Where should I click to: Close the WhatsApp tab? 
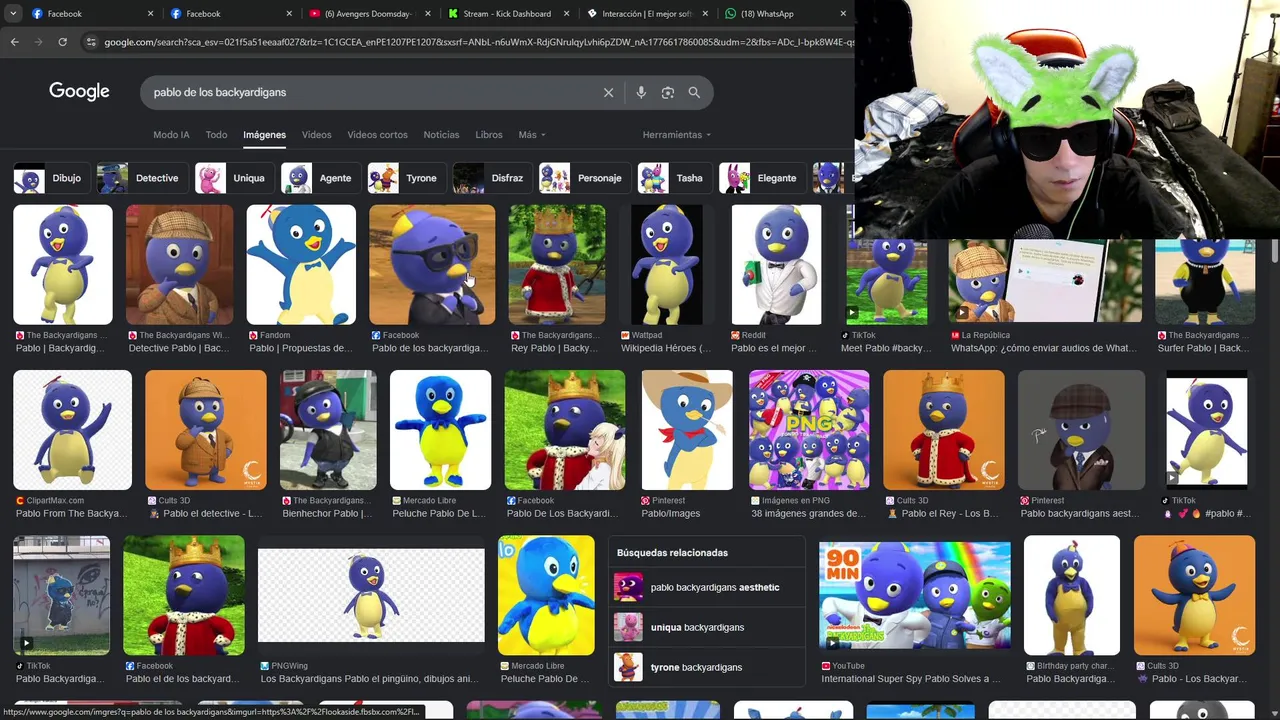(843, 14)
